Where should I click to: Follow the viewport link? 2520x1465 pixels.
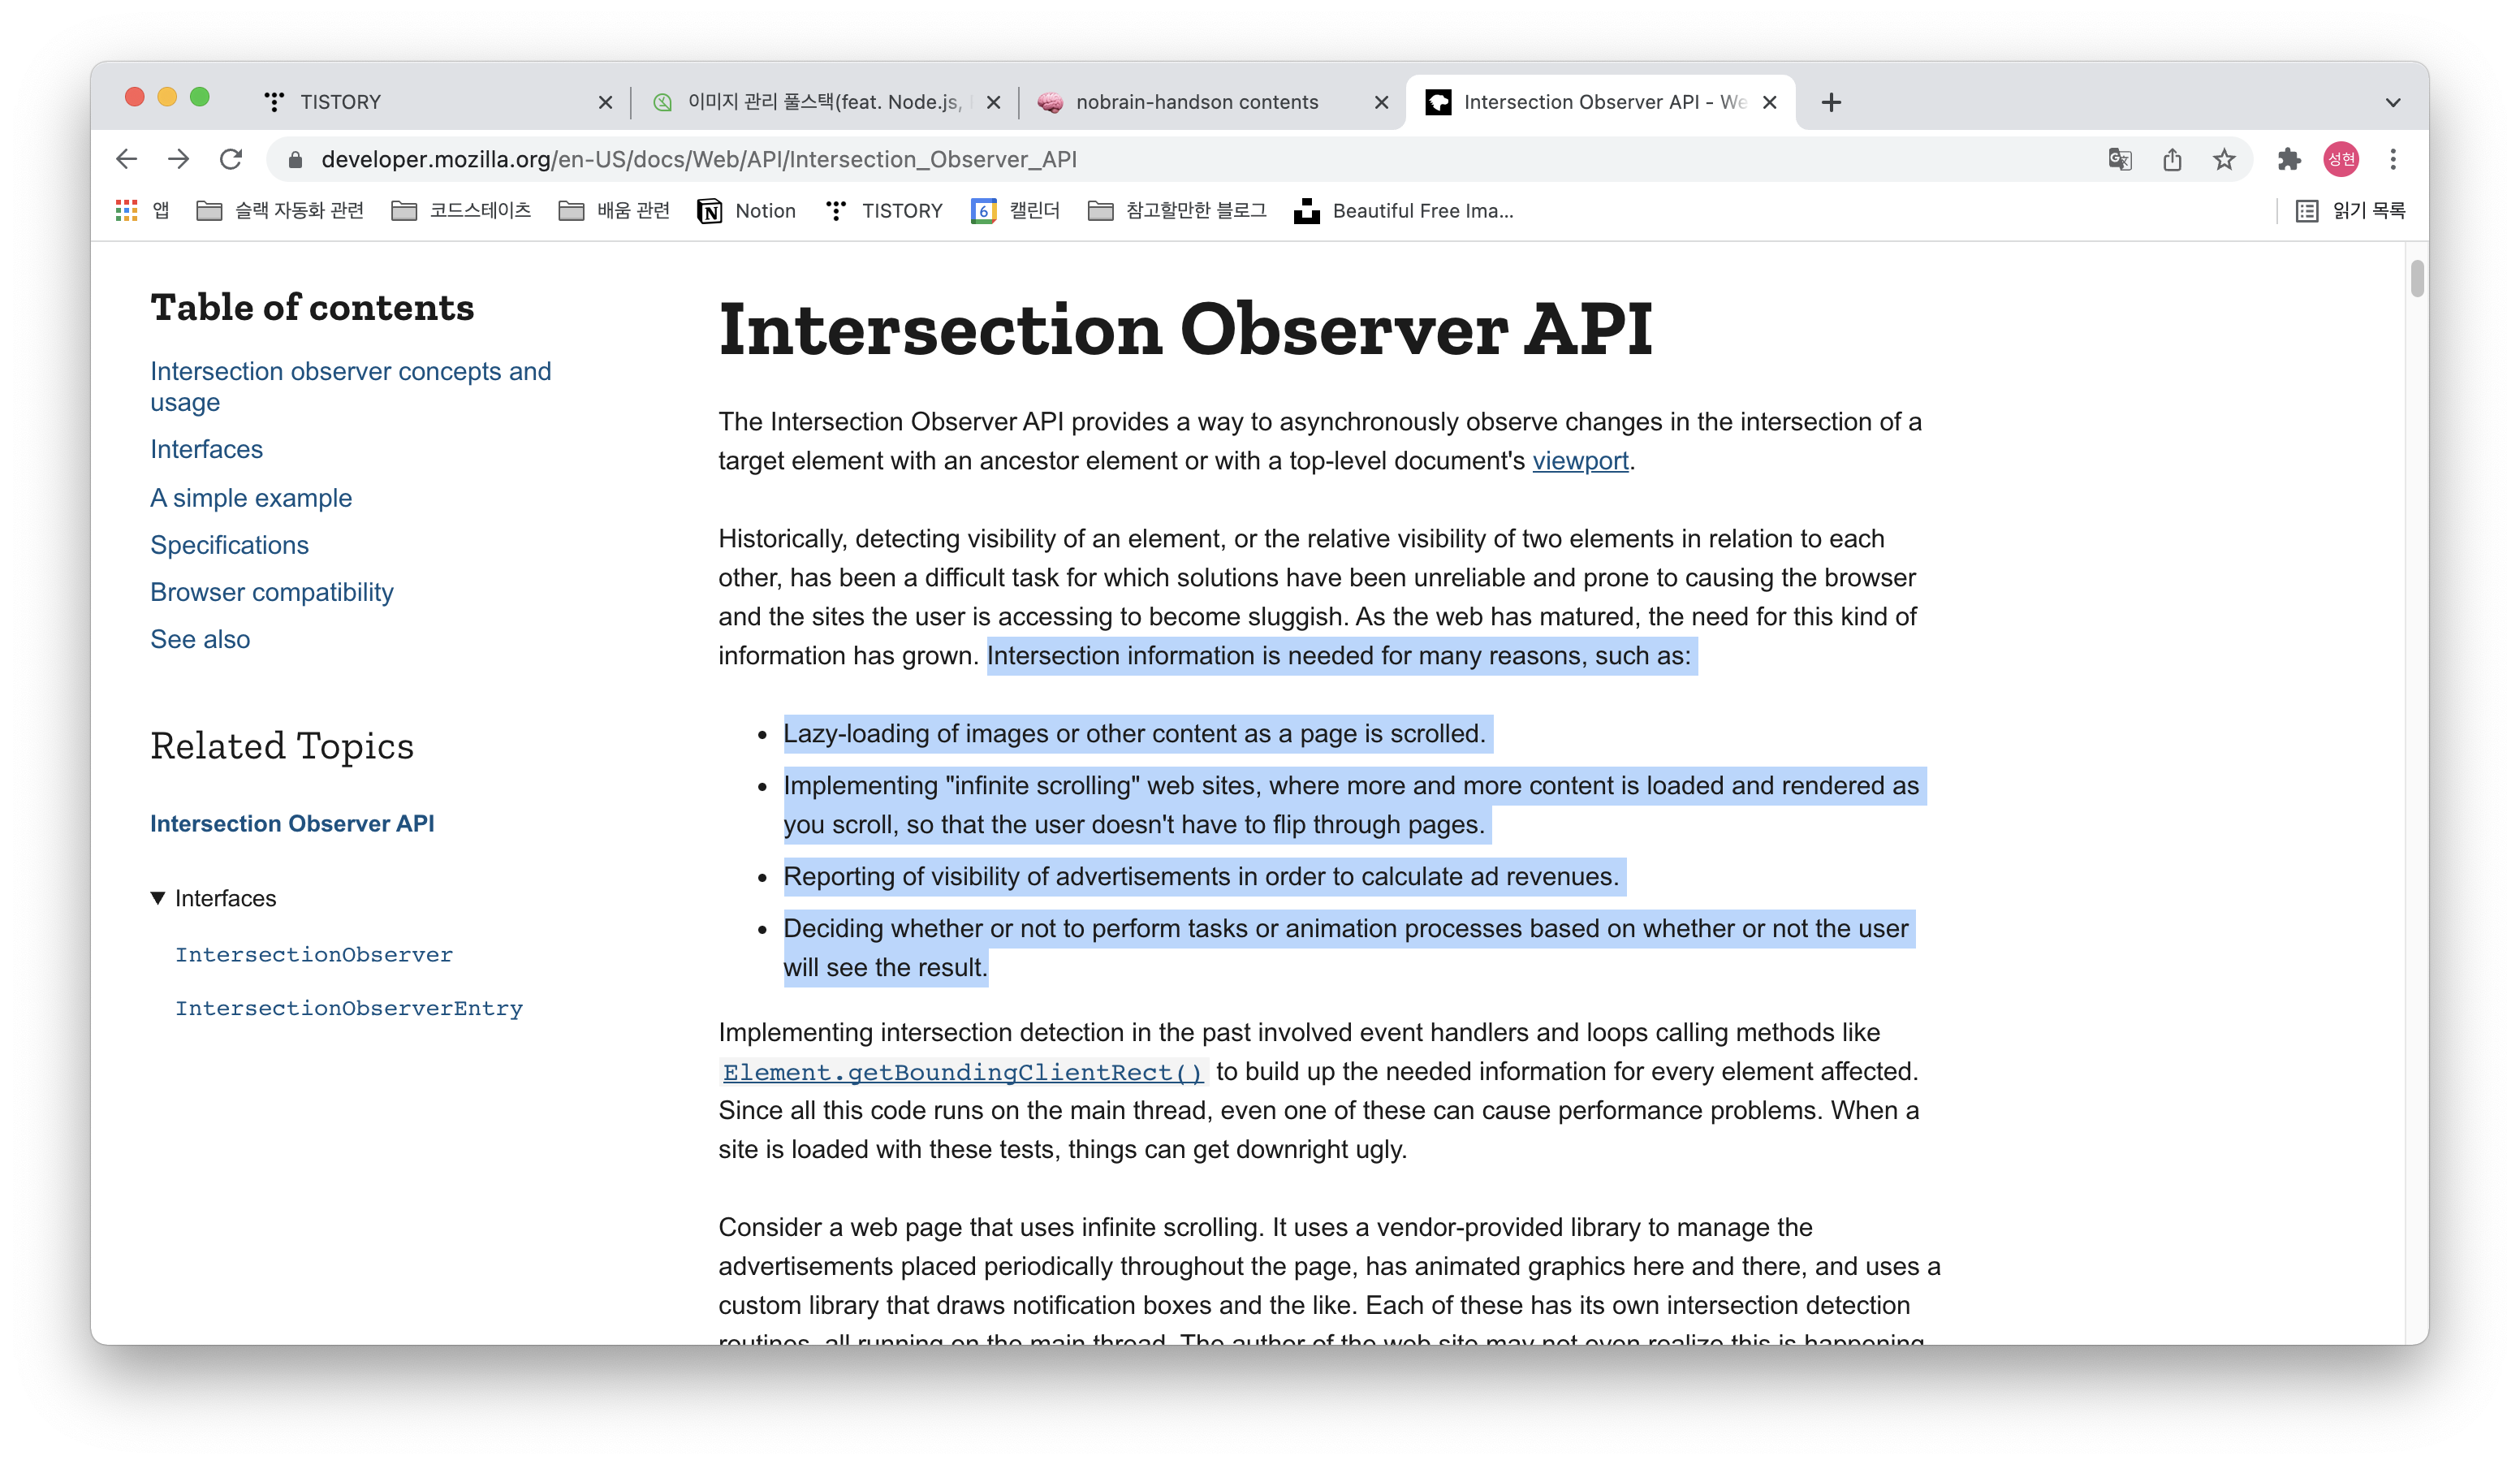coord(1580,461)
